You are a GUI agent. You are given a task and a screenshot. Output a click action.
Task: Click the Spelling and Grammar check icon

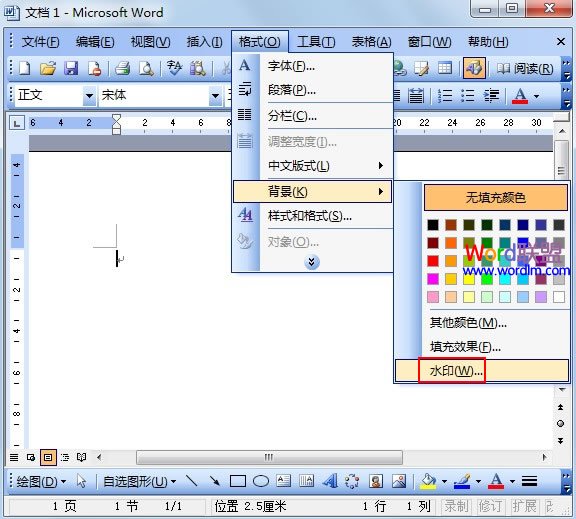[174, 68]
